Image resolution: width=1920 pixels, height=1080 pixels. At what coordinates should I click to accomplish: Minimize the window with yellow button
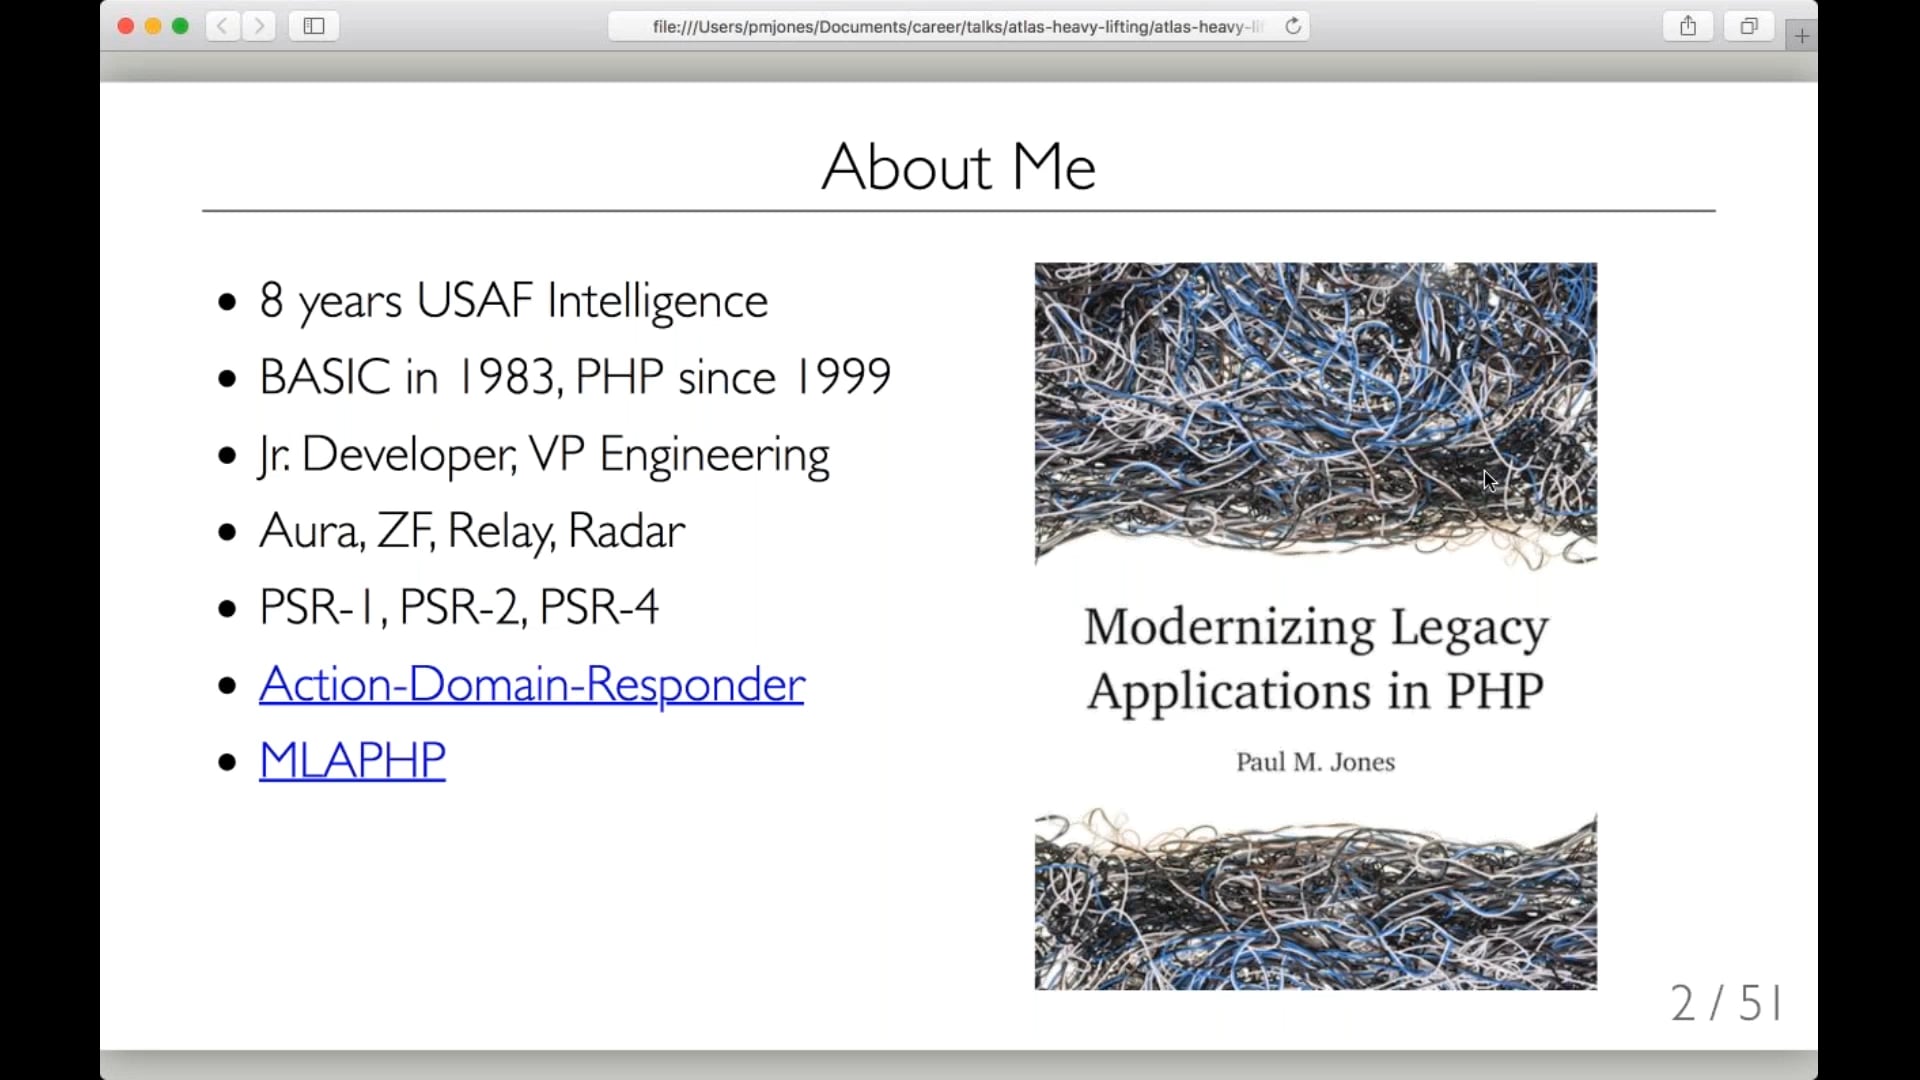(153, 26)
